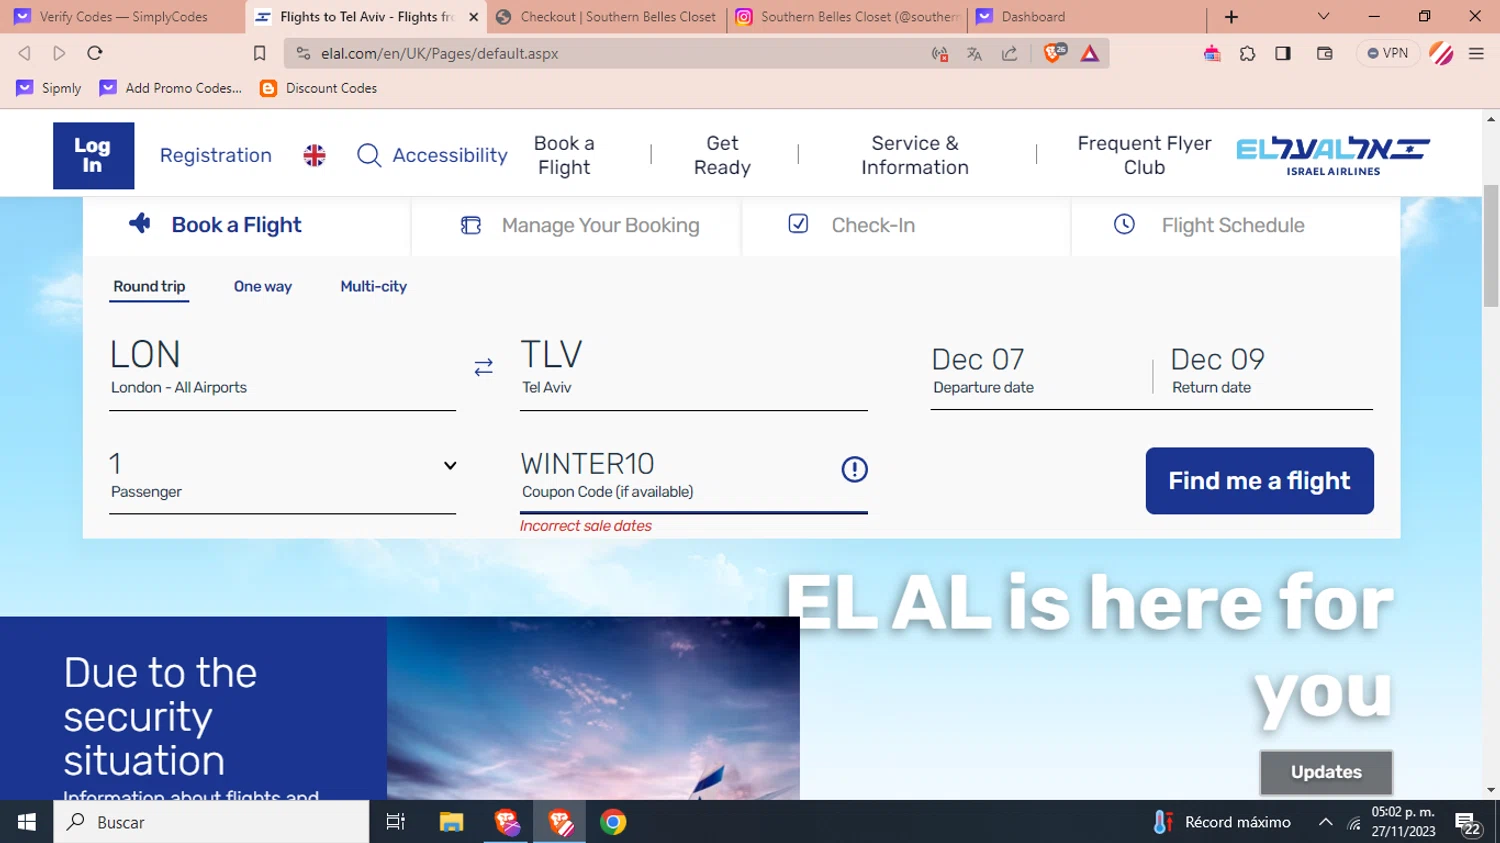Open Simply bookmark
Screen dimensions: 1500x843
point(49,88)
